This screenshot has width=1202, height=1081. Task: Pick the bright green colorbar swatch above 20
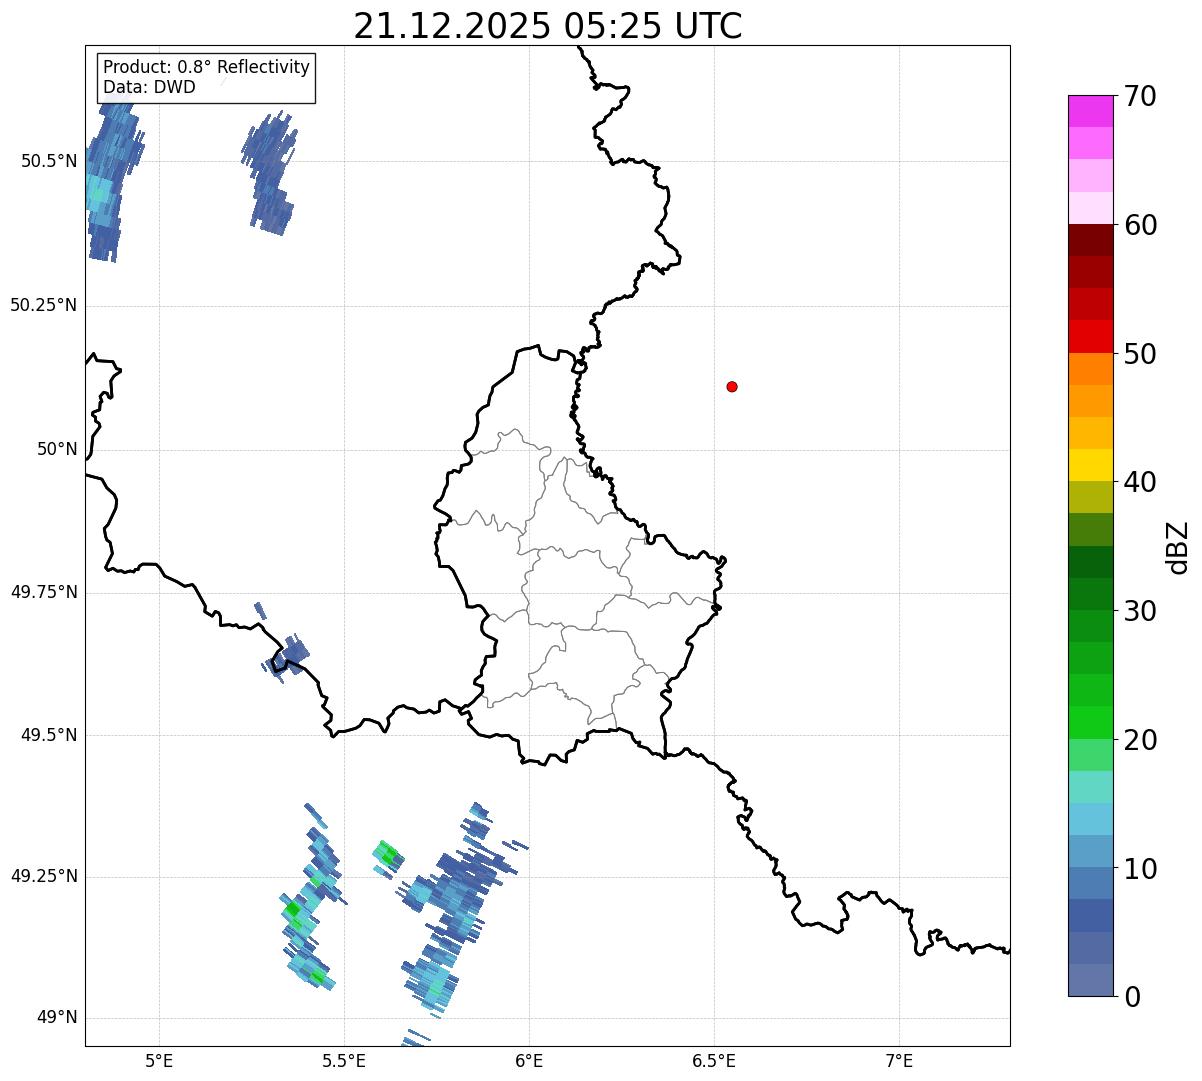click(1090, 722)
